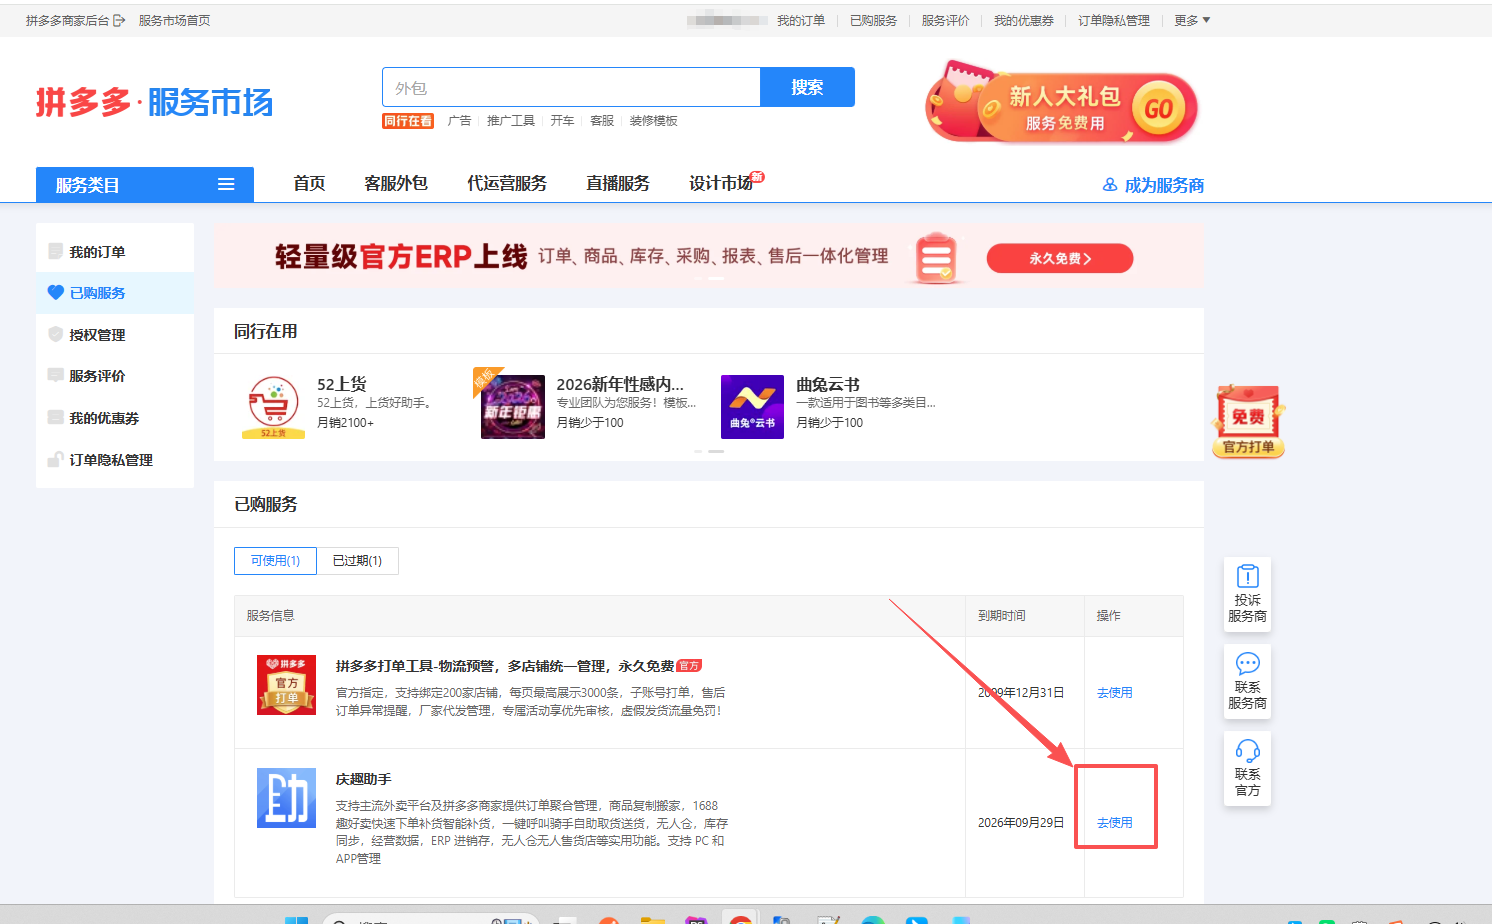1492x924 pixels.
Task: Open the 客服外包 navigation item
Action: point(396,184)
